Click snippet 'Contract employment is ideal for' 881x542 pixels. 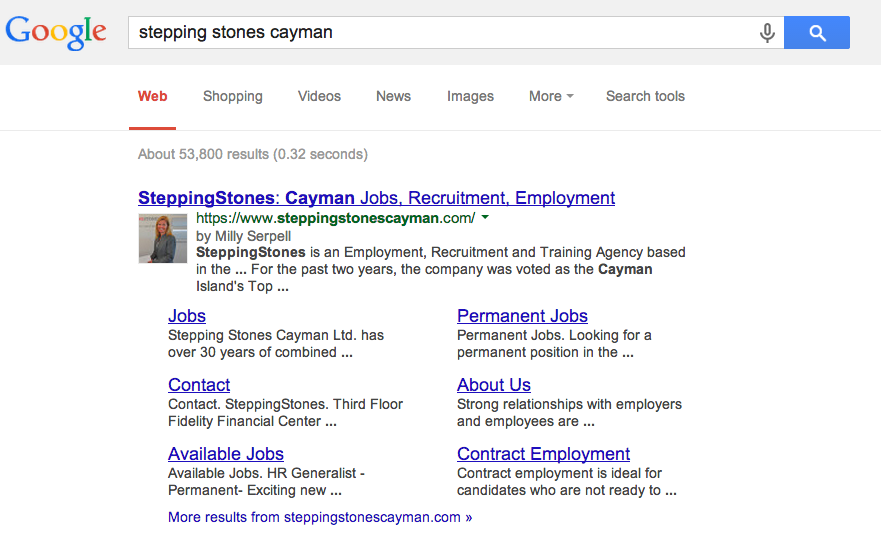pos(559,473)
